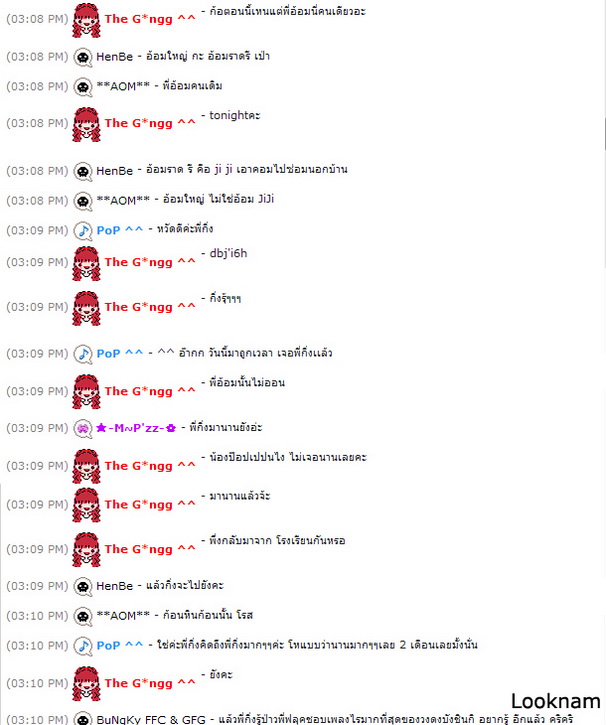Click HenBe username in อ้อมใหญ่ กะ message
This screenshot has height=725, width=606.
click(x=115, y=57)
